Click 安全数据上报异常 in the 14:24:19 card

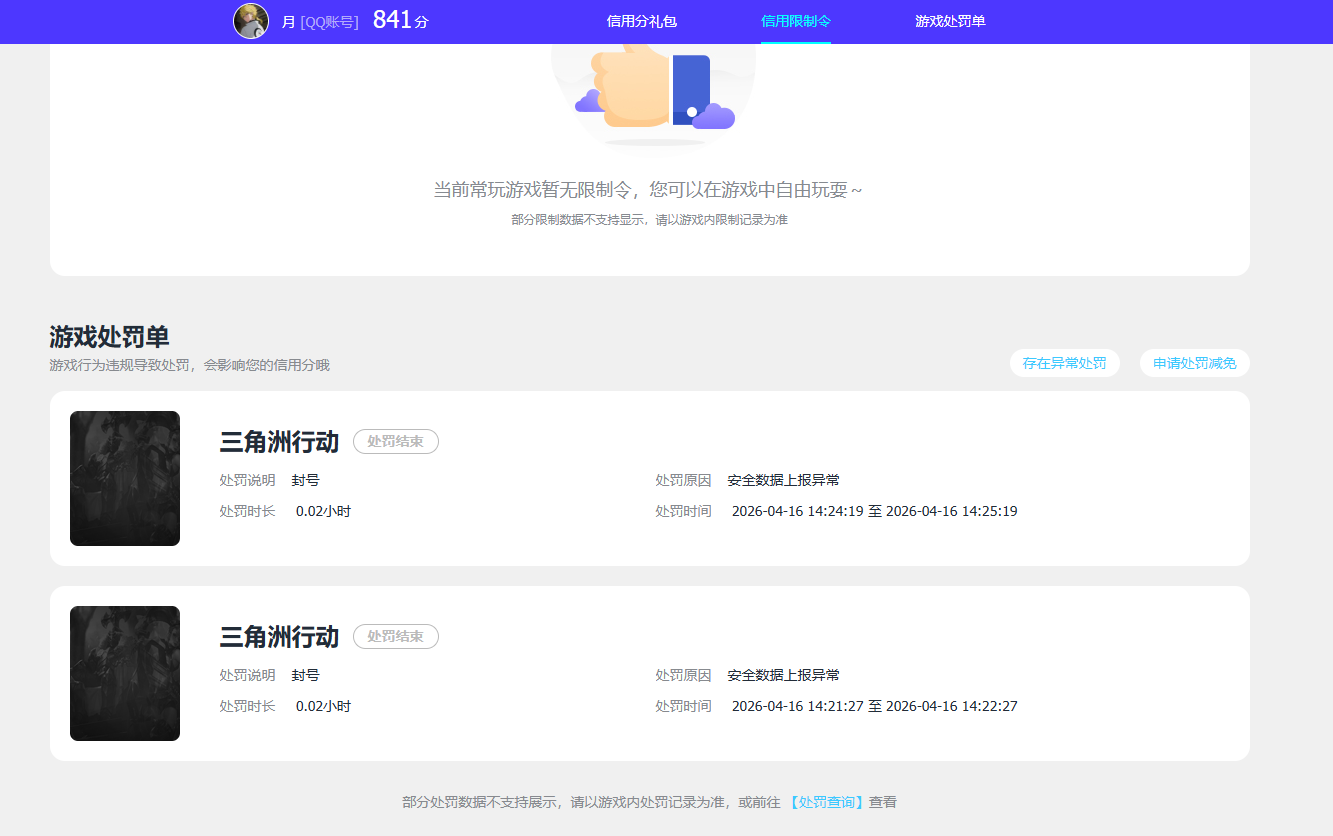pyautogui.click(x=784, y=480)
